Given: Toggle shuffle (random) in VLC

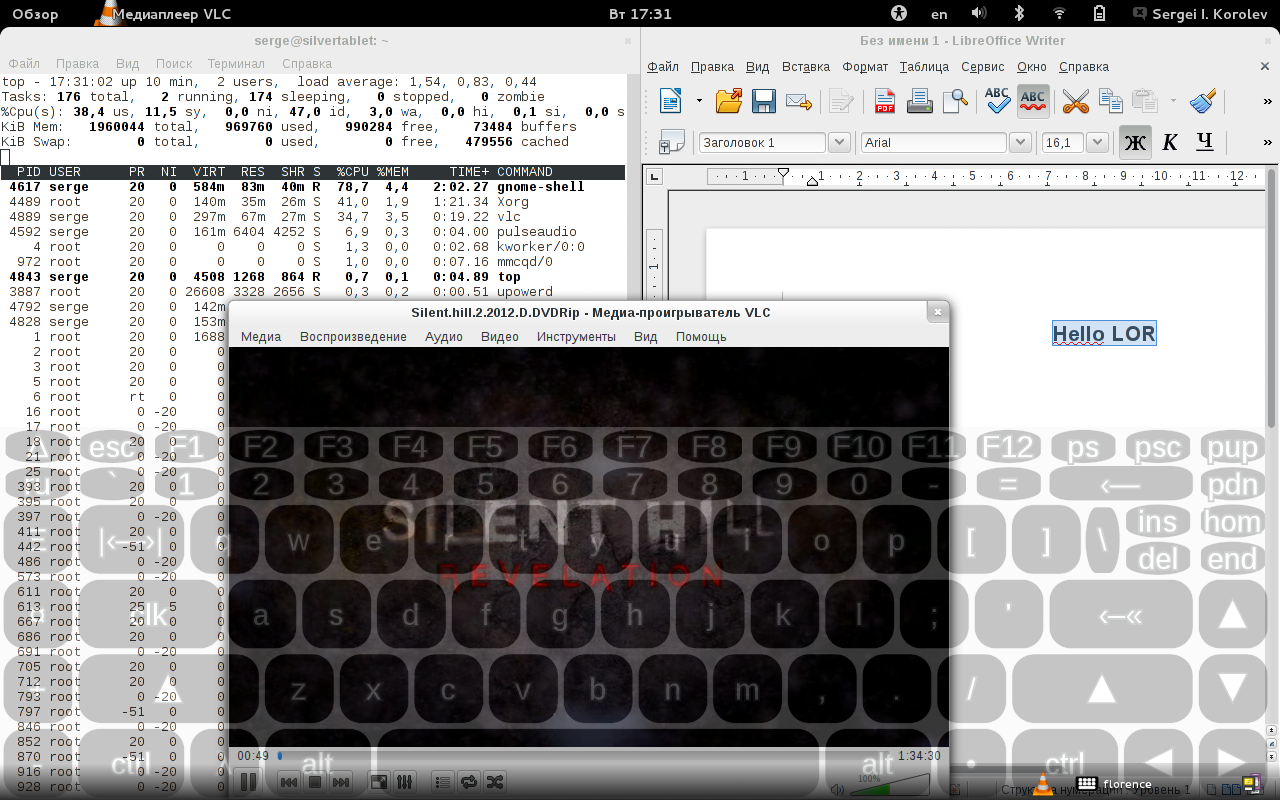Looking at the screenshot, I should coord(495,782).
